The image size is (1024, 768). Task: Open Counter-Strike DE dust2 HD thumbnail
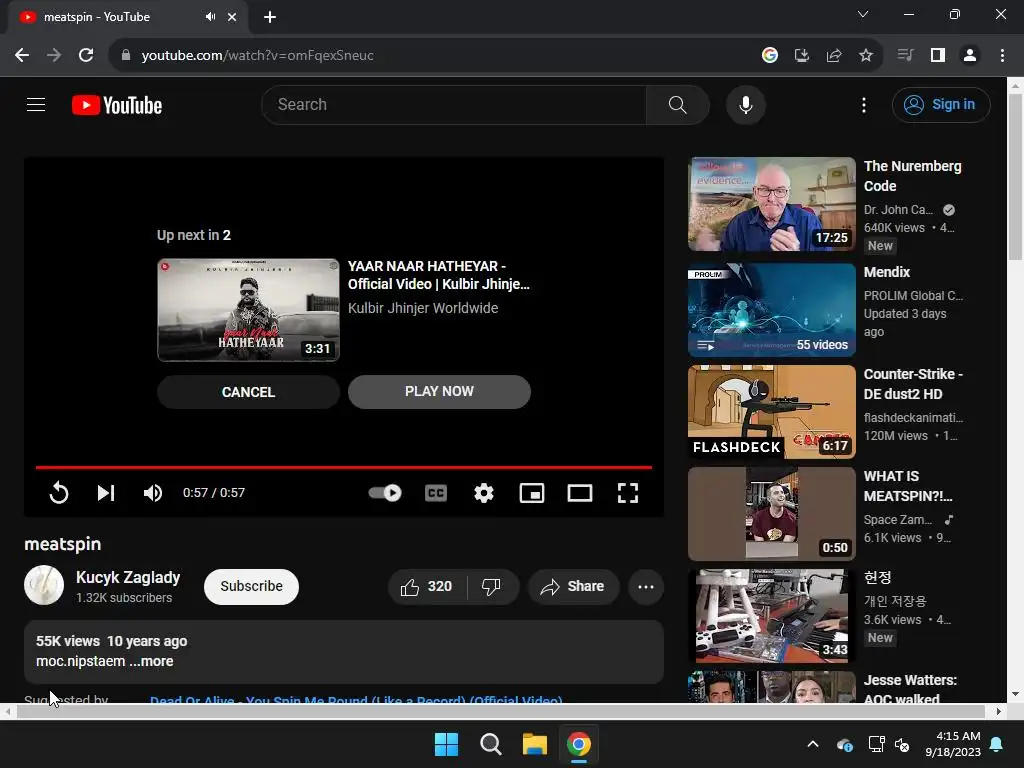point(771,411)
